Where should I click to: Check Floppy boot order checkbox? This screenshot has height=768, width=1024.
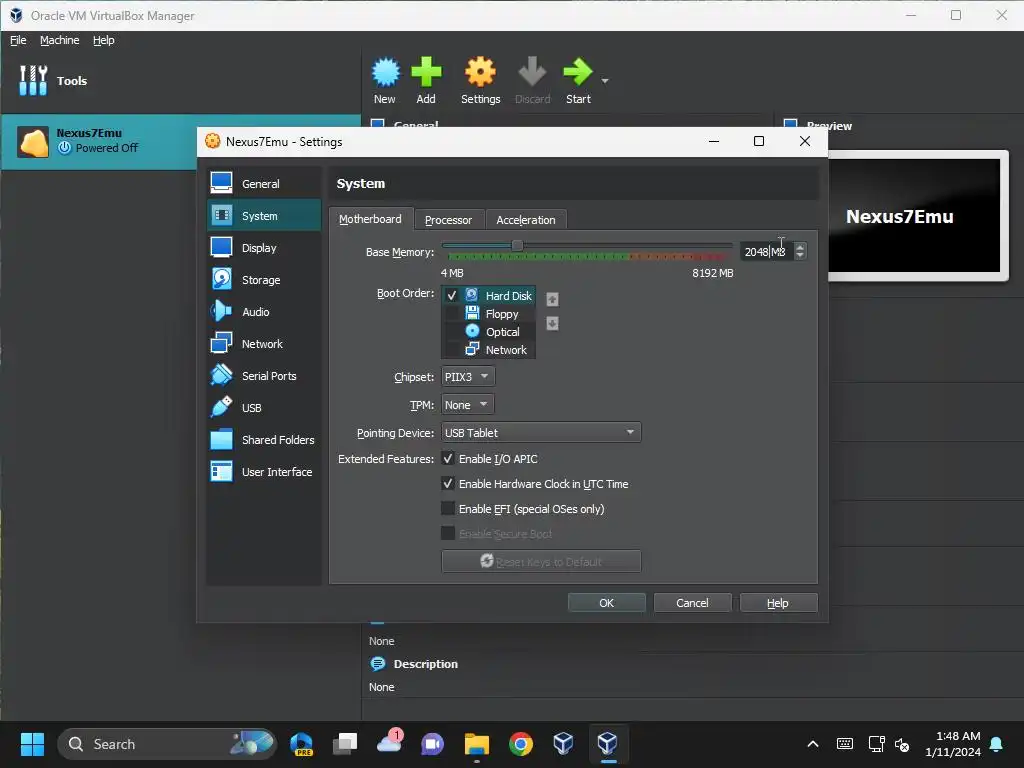[x=451, y=314]
